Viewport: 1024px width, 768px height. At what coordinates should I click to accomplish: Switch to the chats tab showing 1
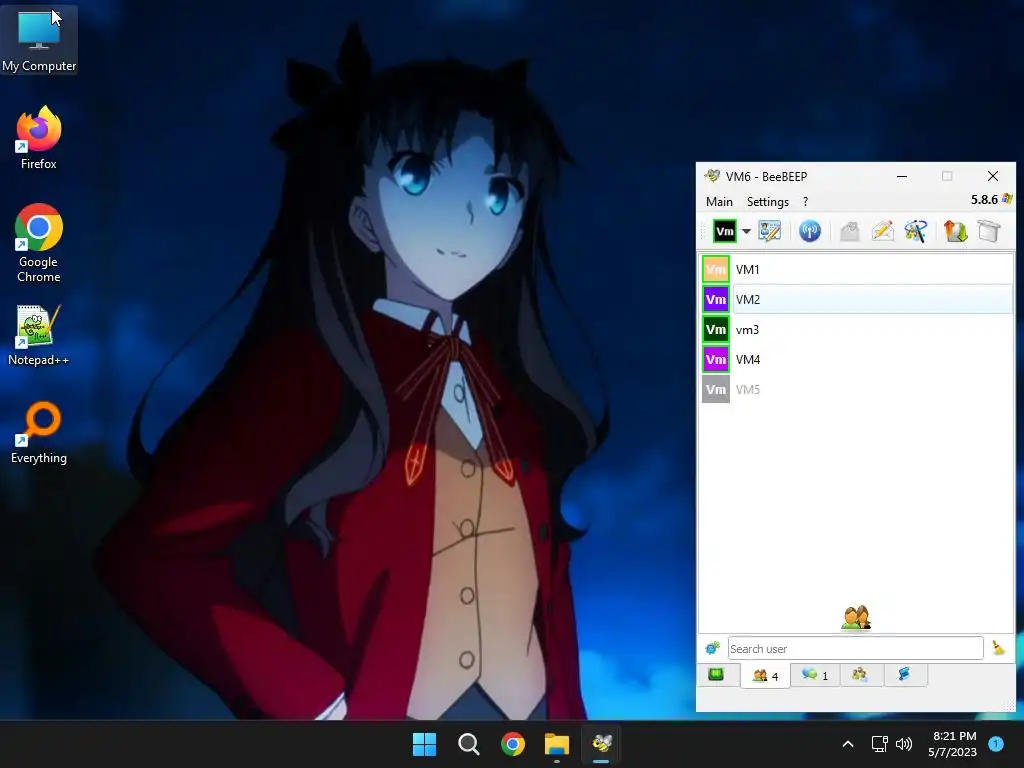(x=815, y=675)
